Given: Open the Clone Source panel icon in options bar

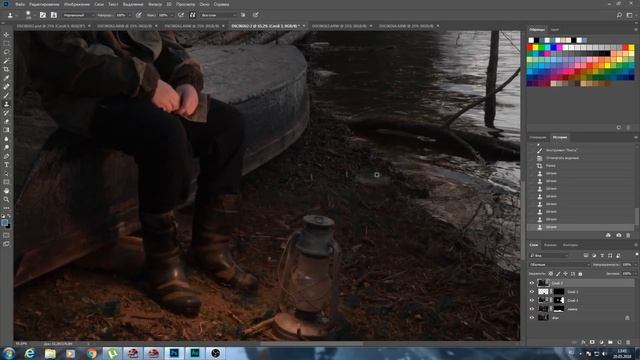Looking at the screenshot, I should pyautogui.click(x=53, y=15).
